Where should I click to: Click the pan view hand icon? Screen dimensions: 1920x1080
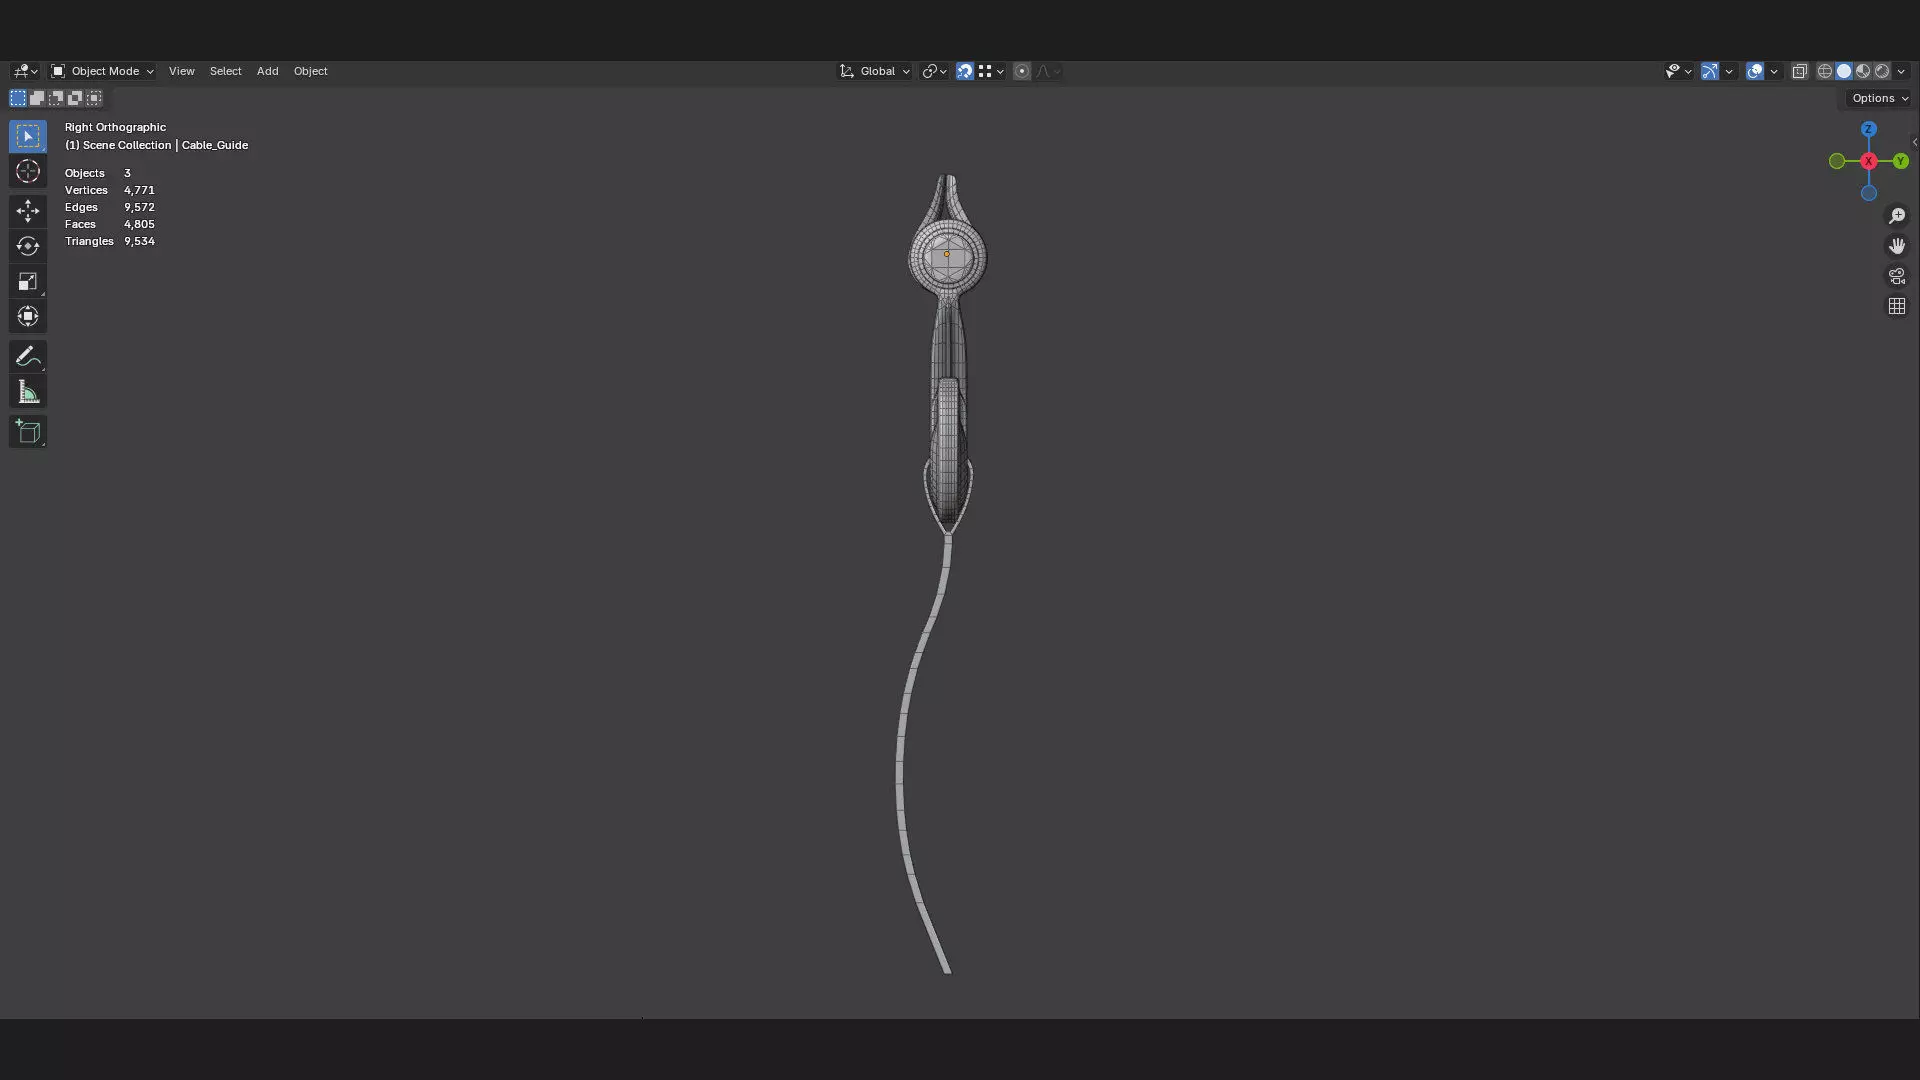[x=1897, y=246]
